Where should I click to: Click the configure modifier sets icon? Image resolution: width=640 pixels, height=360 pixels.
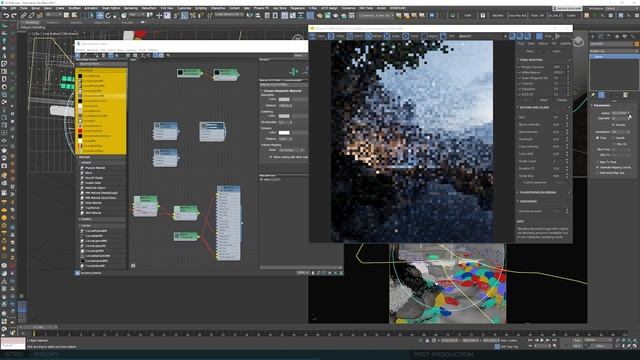tap(625, 95)
